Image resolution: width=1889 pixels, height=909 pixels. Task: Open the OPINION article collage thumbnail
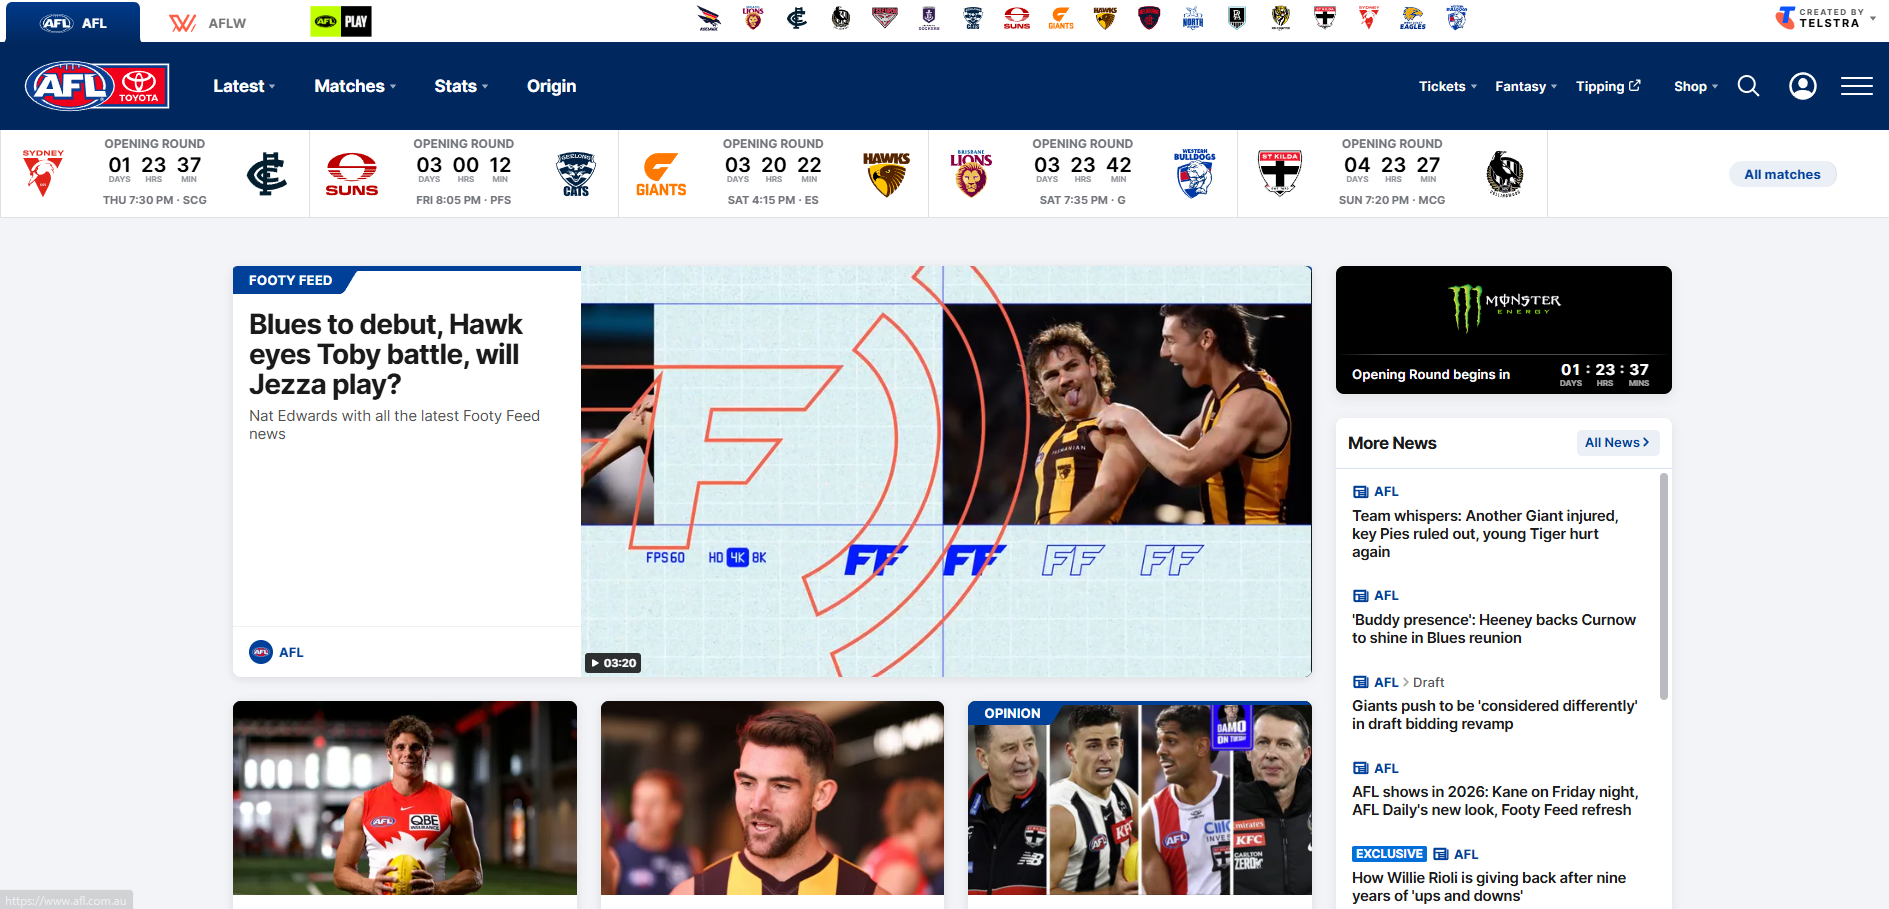tap(1140, 798)
